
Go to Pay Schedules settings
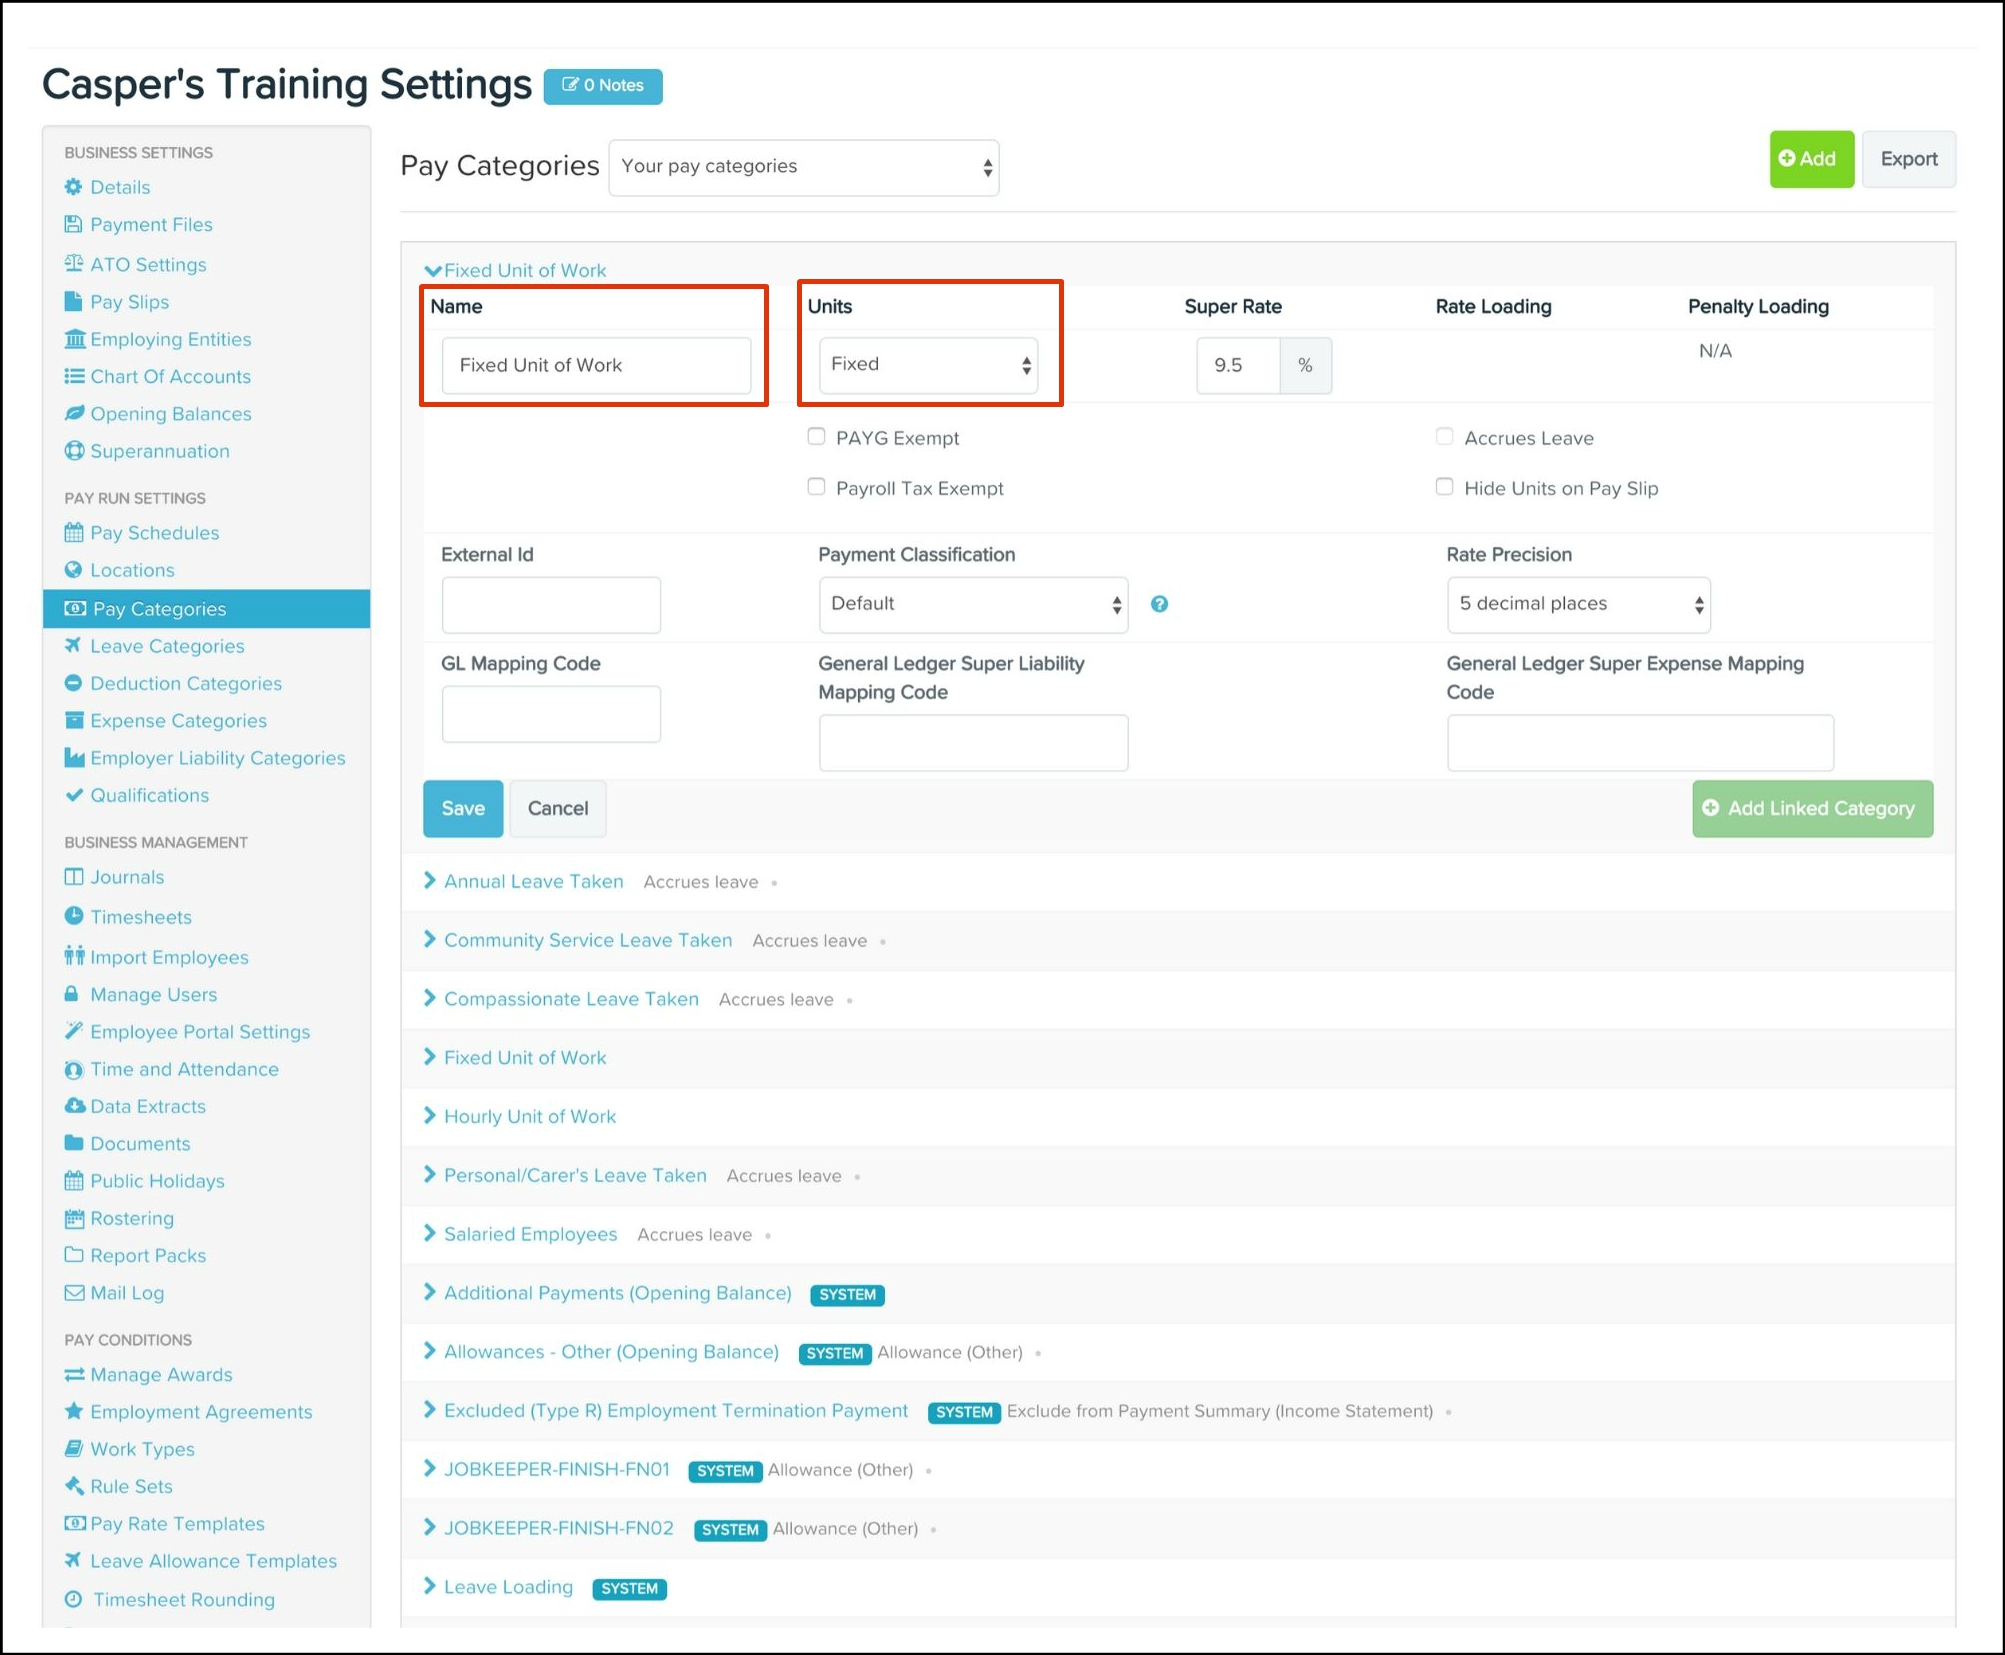154,533
